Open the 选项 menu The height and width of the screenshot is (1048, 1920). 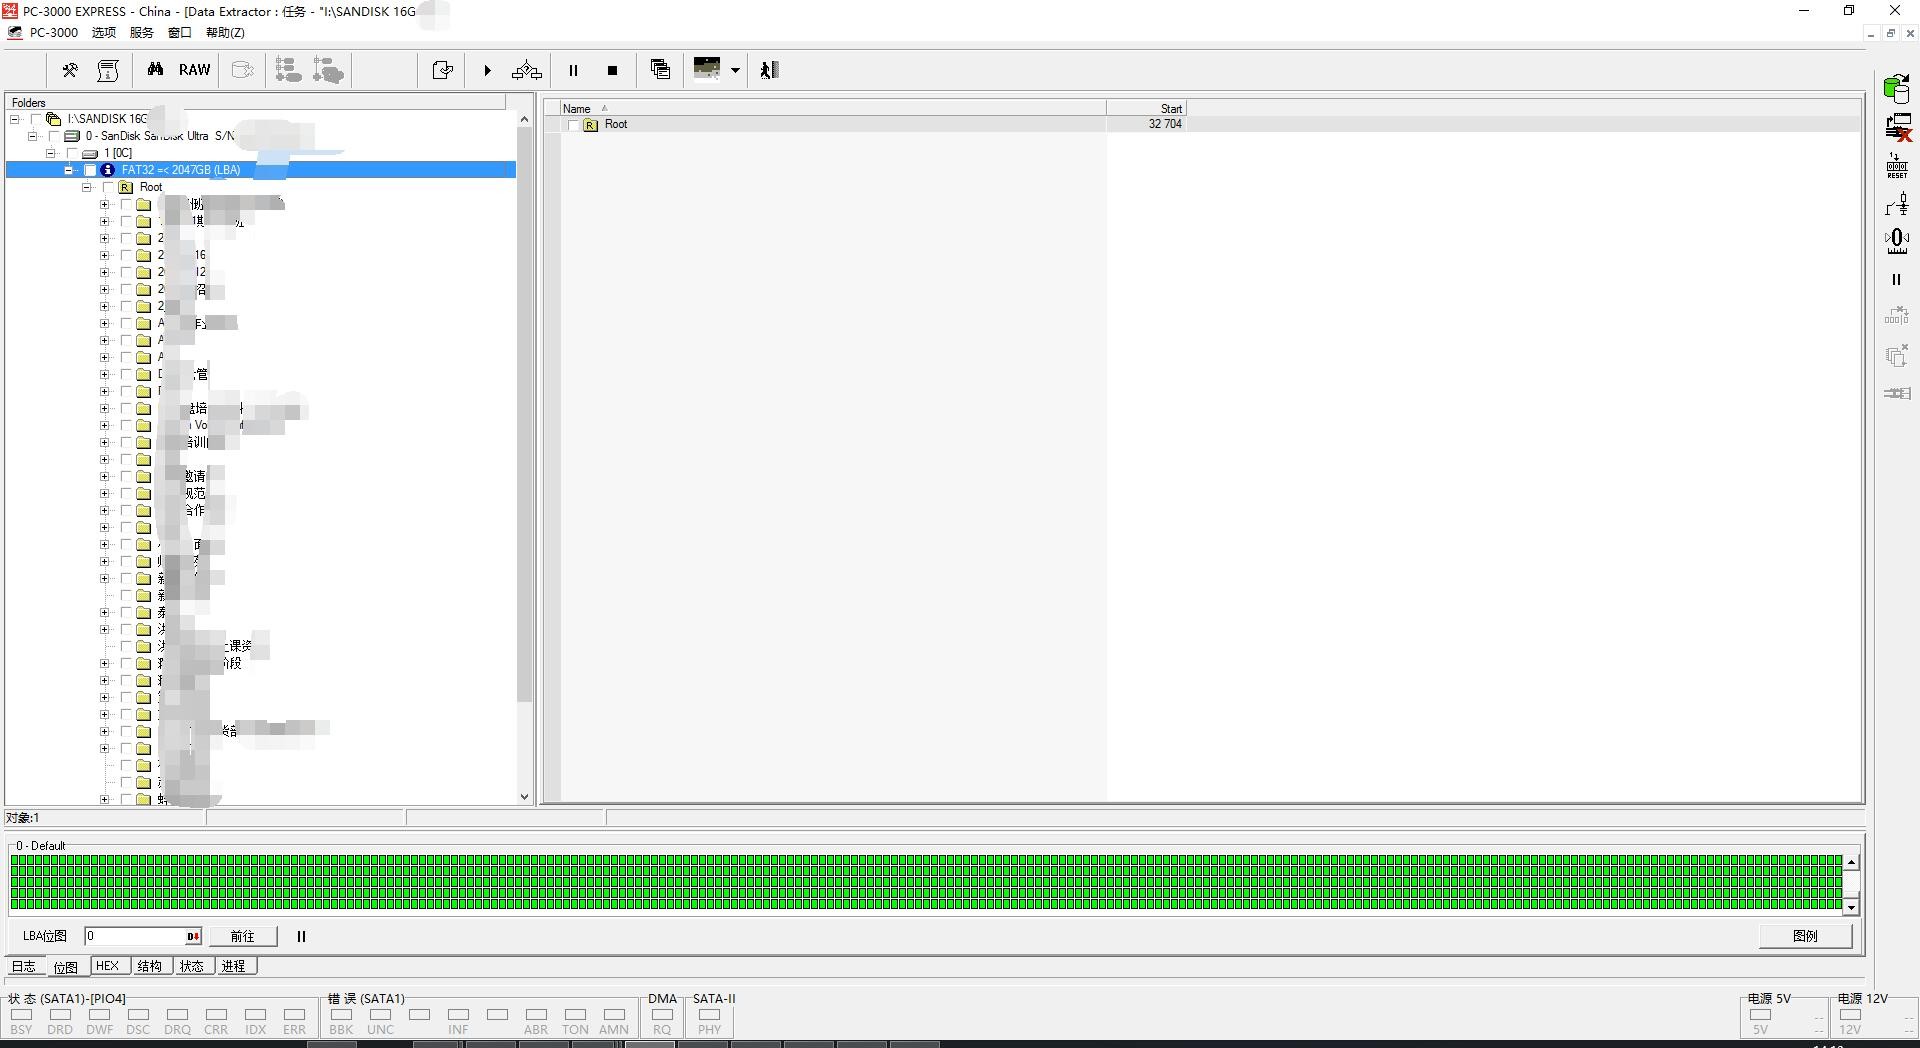click(104, 32)
